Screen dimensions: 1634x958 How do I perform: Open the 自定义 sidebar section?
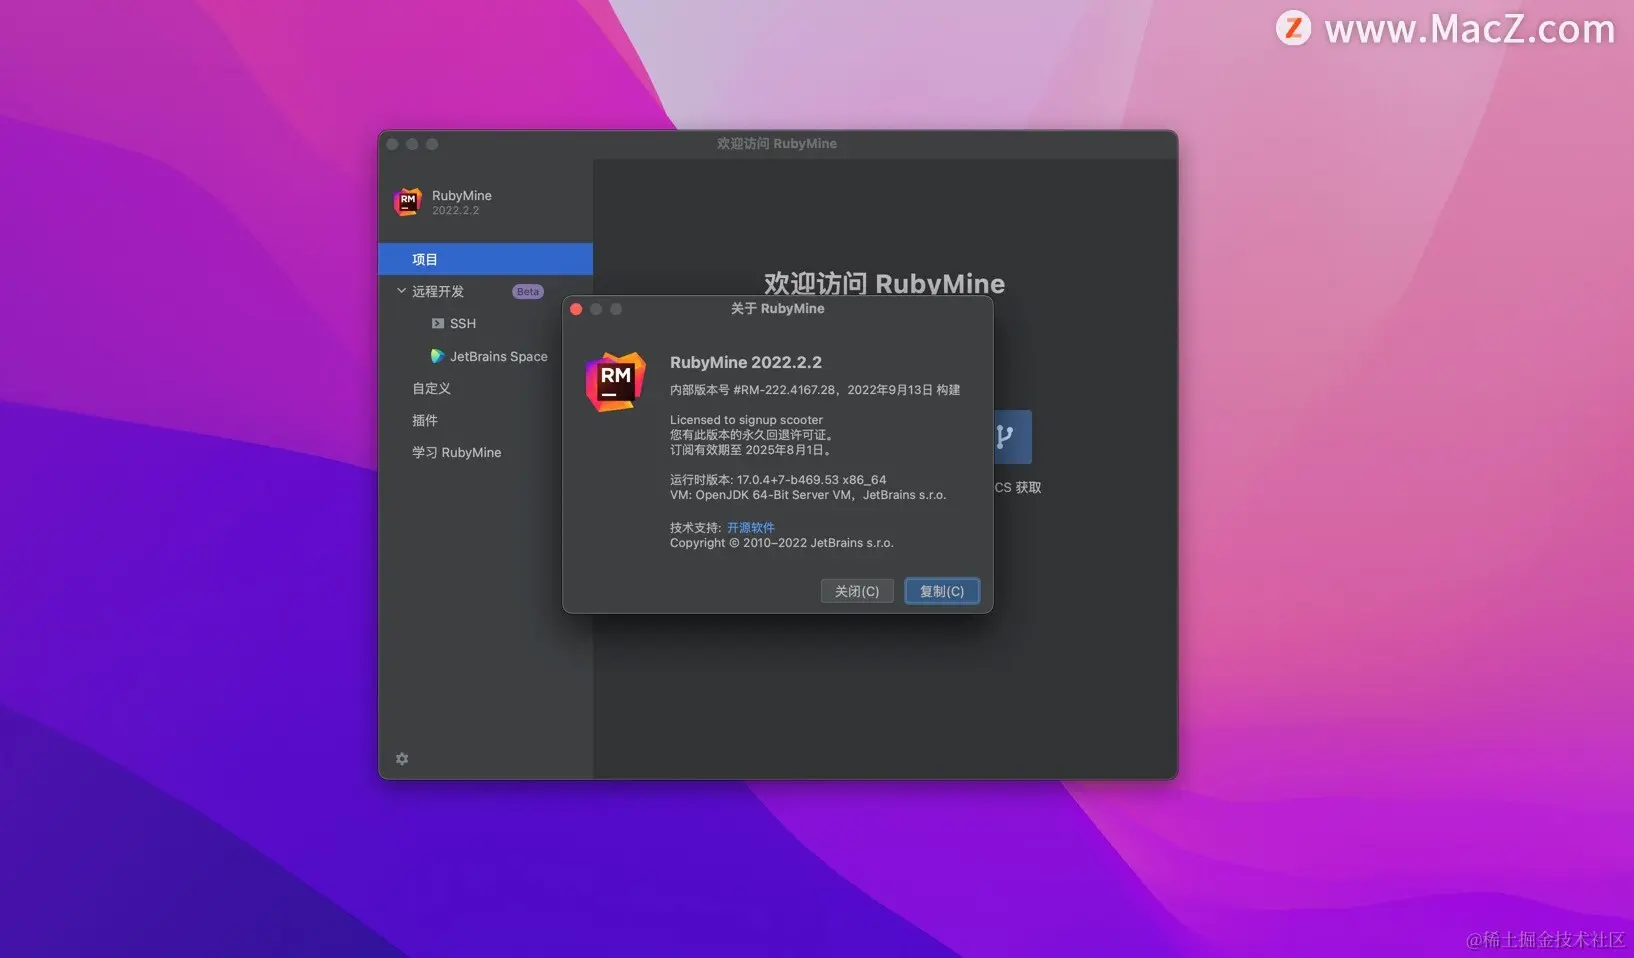431,388
